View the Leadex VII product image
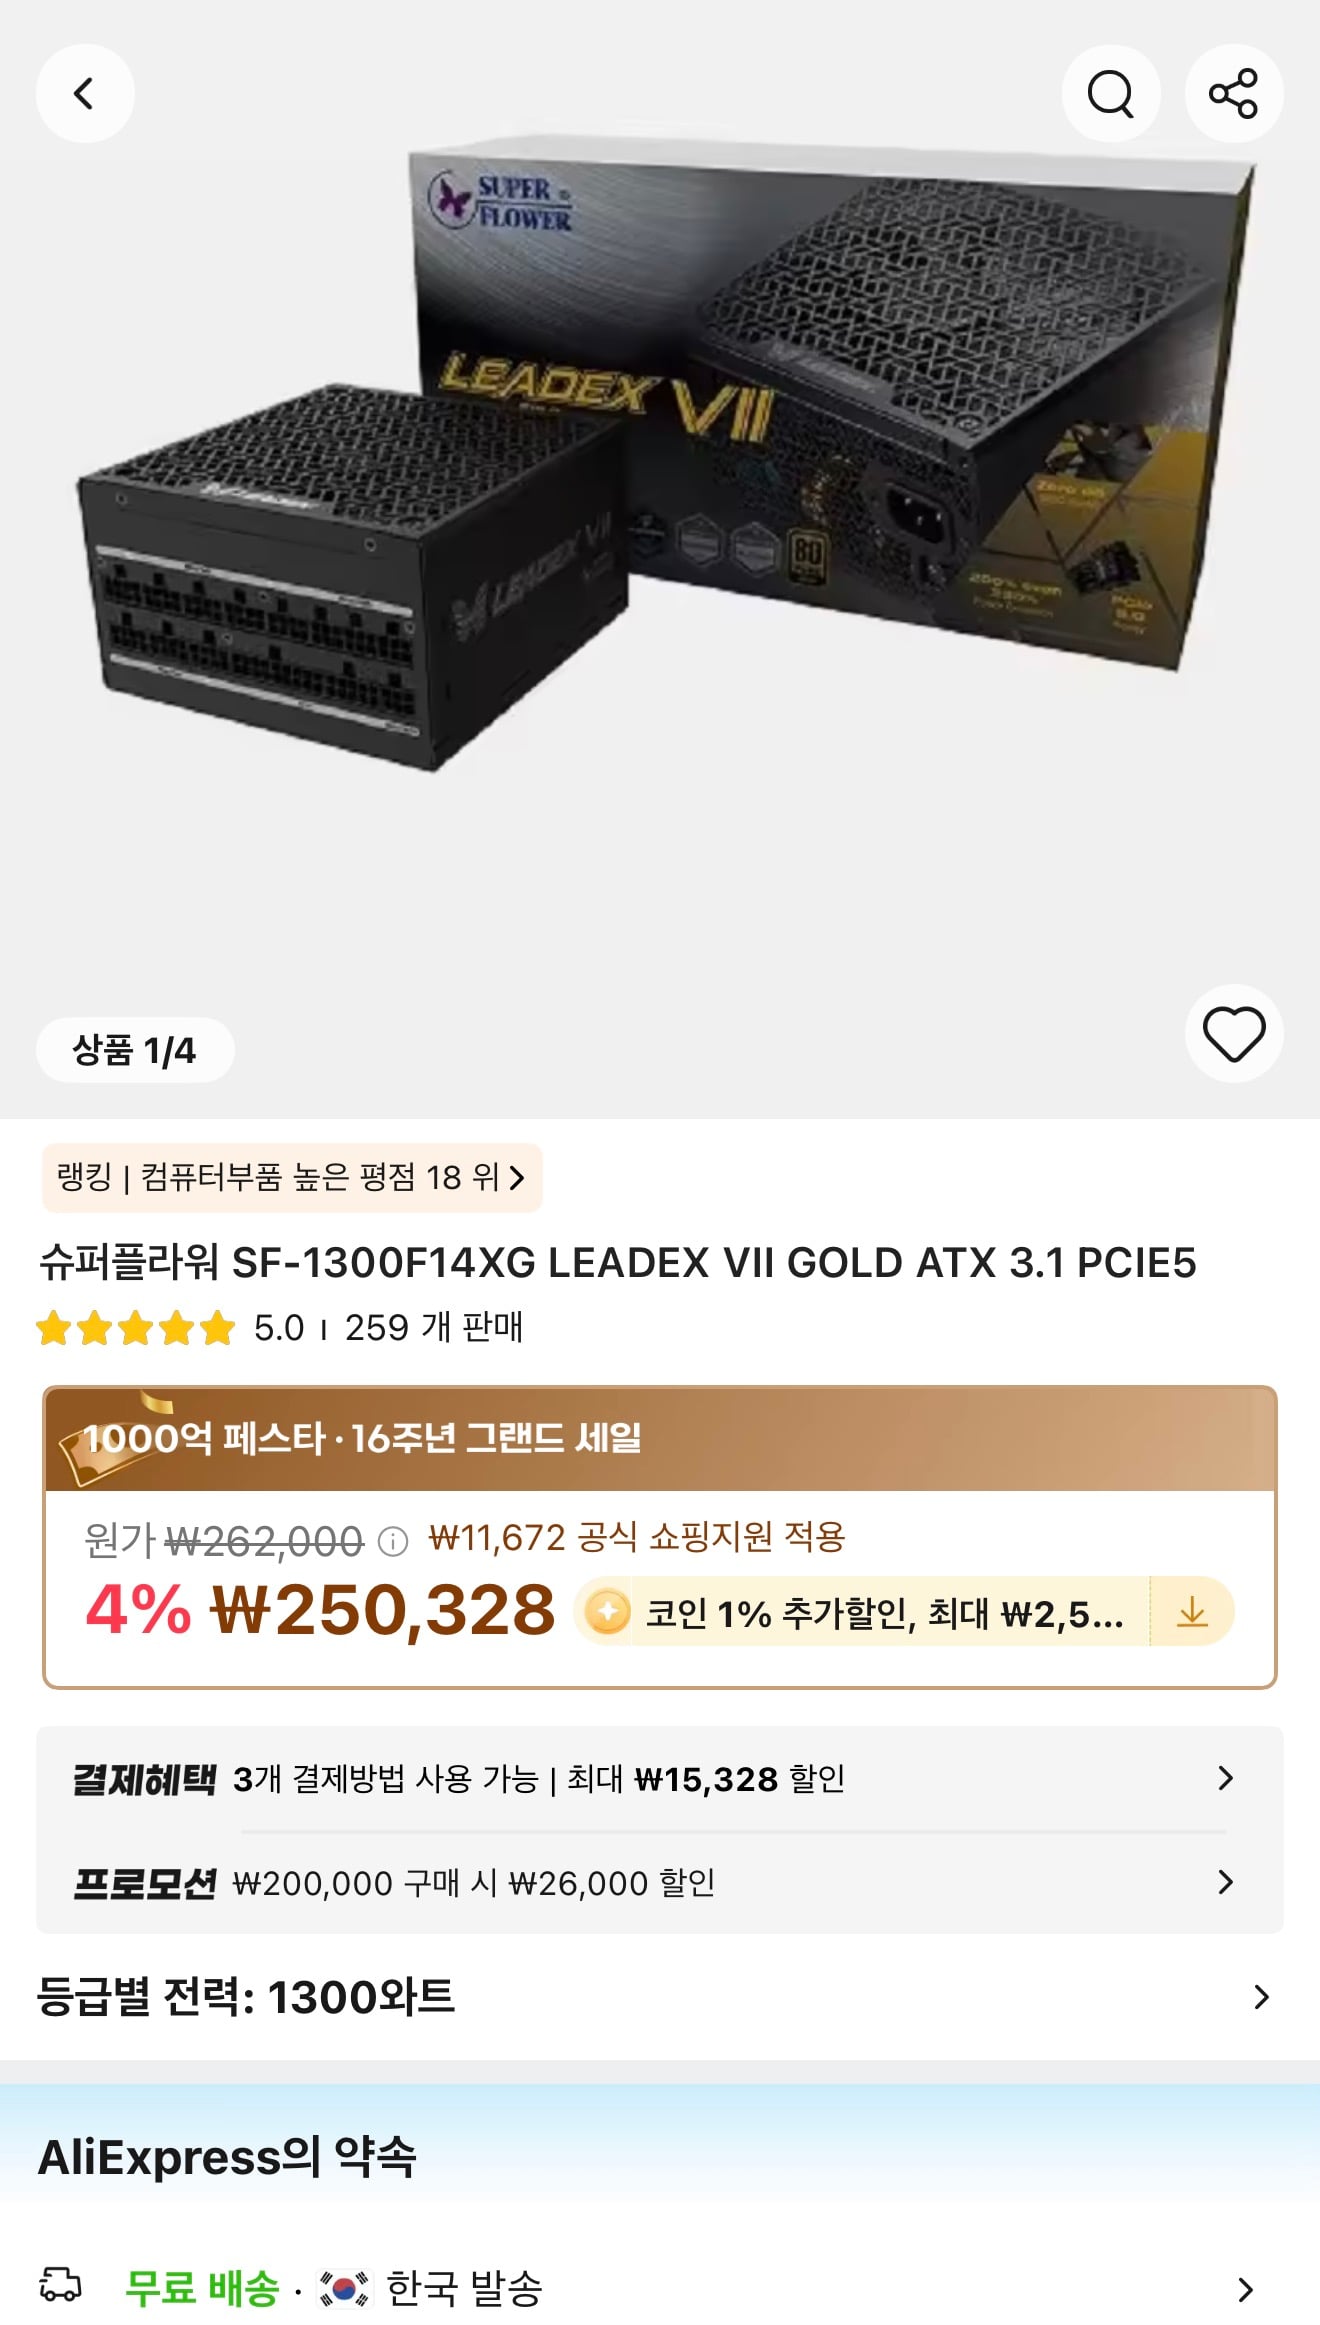 pos(660,460)
